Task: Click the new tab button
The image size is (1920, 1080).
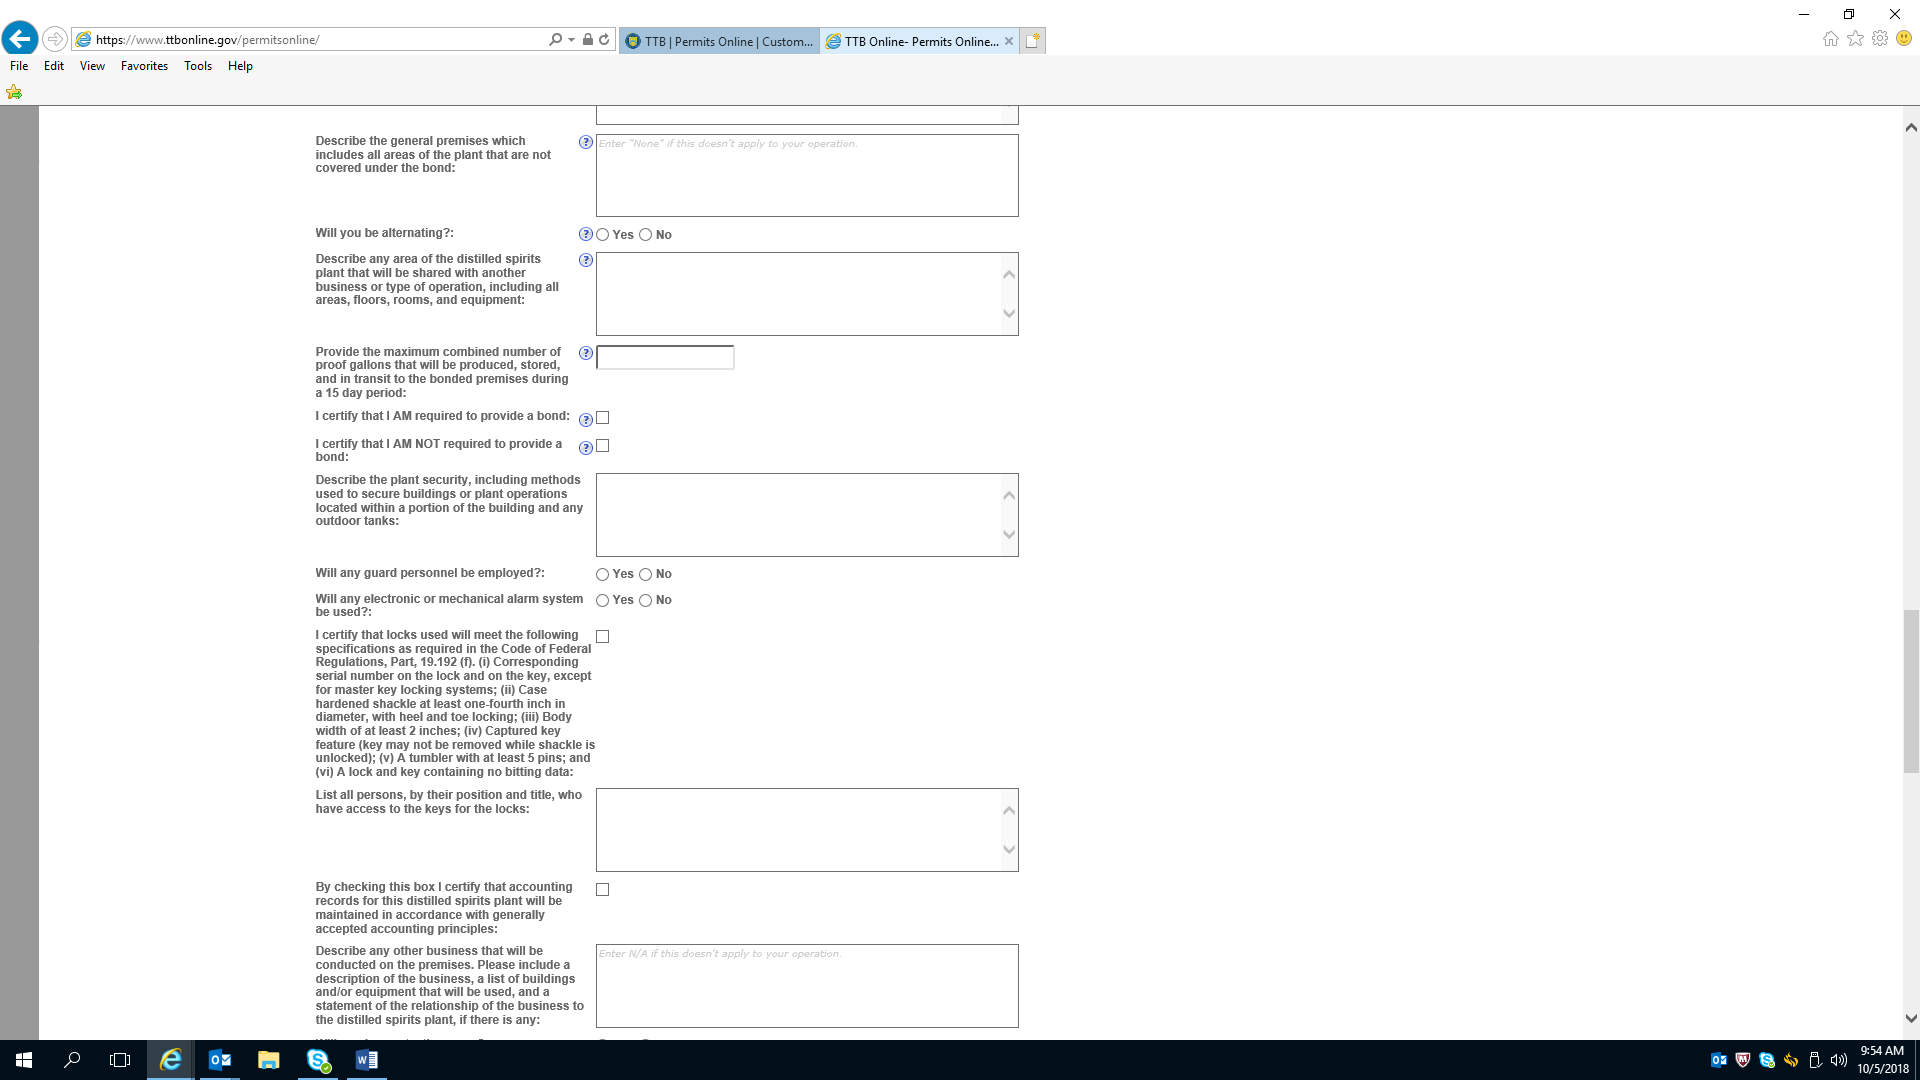Action: coord(1033,41)
